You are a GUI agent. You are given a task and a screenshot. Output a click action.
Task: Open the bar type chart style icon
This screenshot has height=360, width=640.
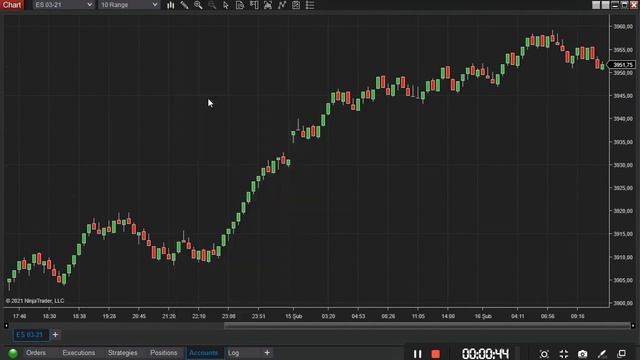coord(171,5)
